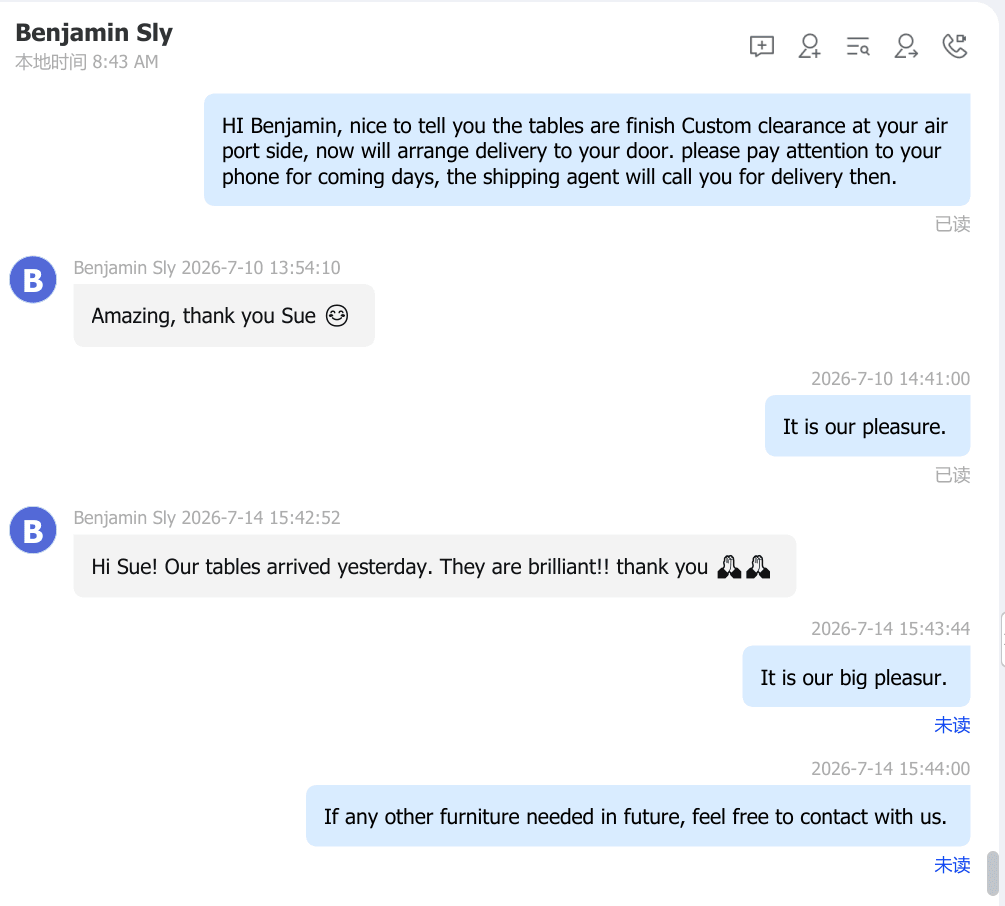1005x906 pixels.
Task: Click the smiley emoji in Benjamin's message
Action: 336,316
